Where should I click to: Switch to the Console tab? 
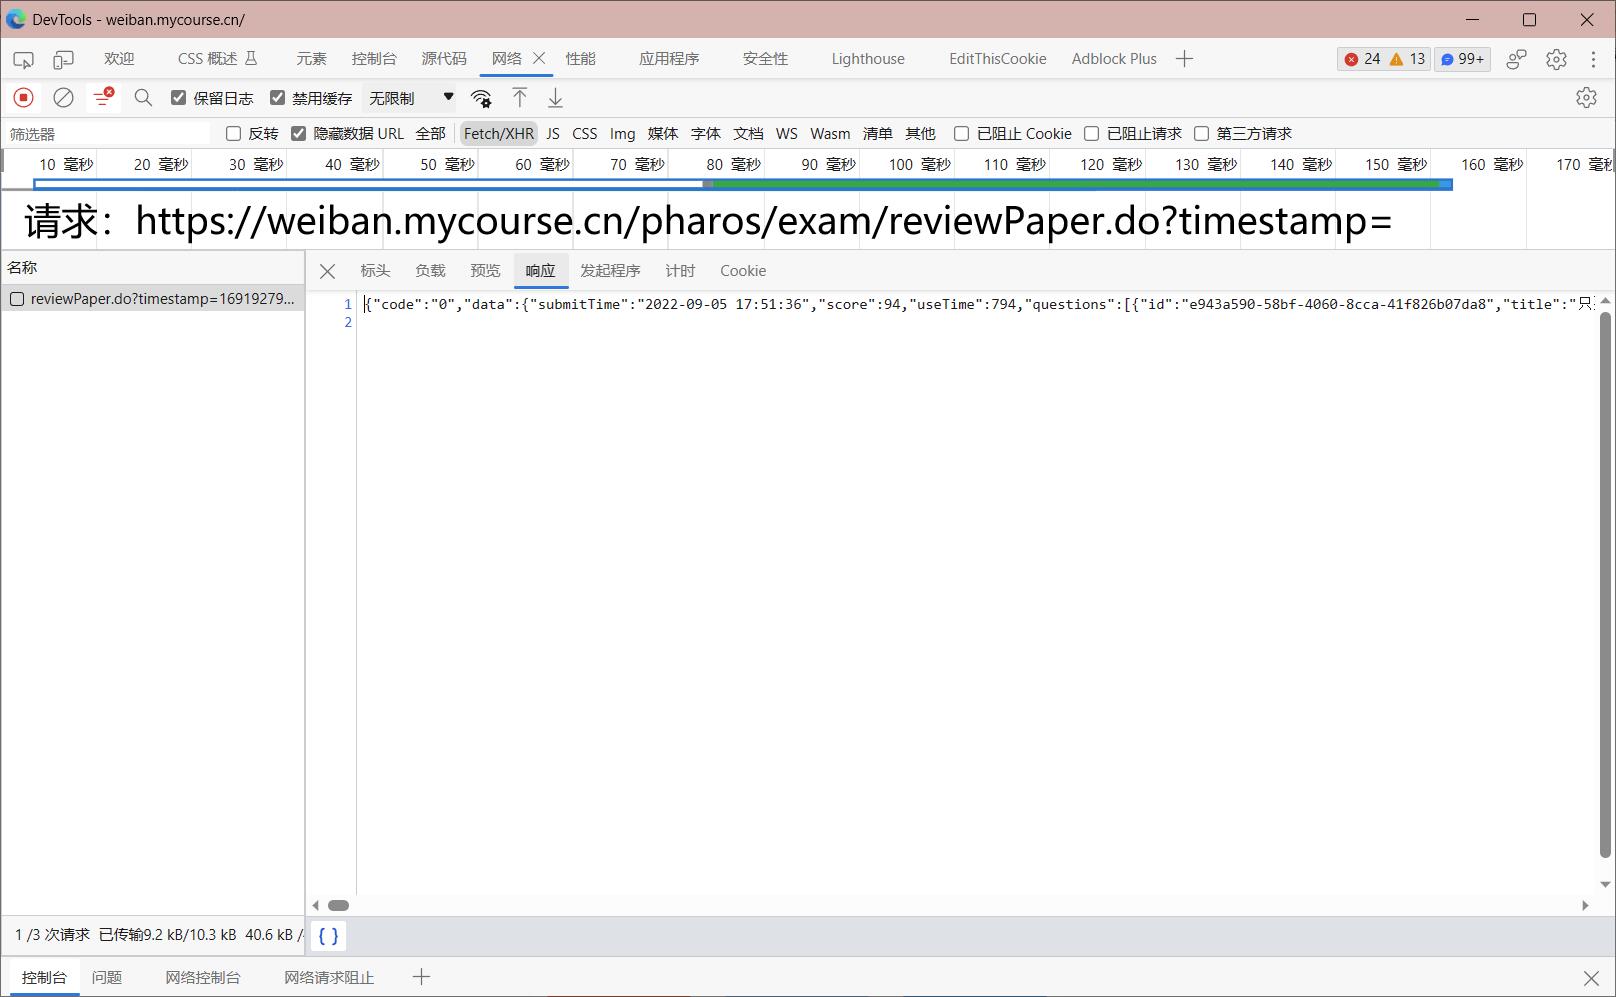point(374,59)
